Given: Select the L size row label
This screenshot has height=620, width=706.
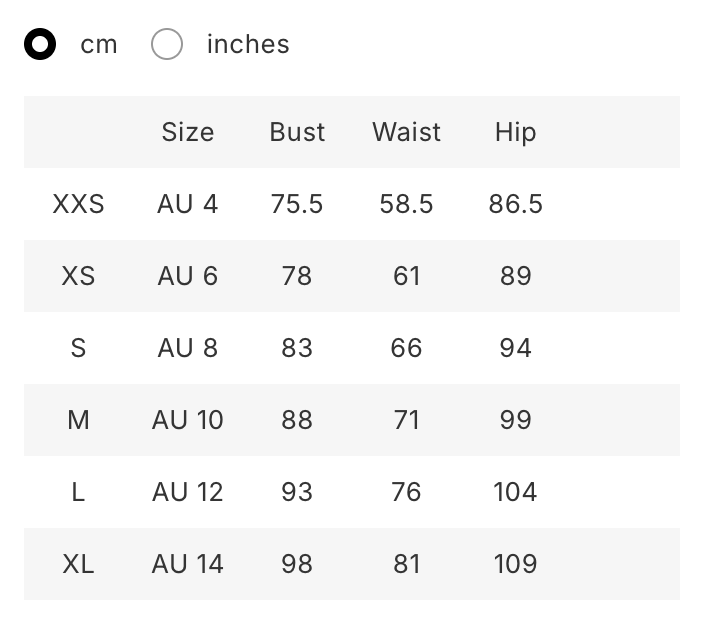Looking at the screenshot, I should [x=78, y=492].
